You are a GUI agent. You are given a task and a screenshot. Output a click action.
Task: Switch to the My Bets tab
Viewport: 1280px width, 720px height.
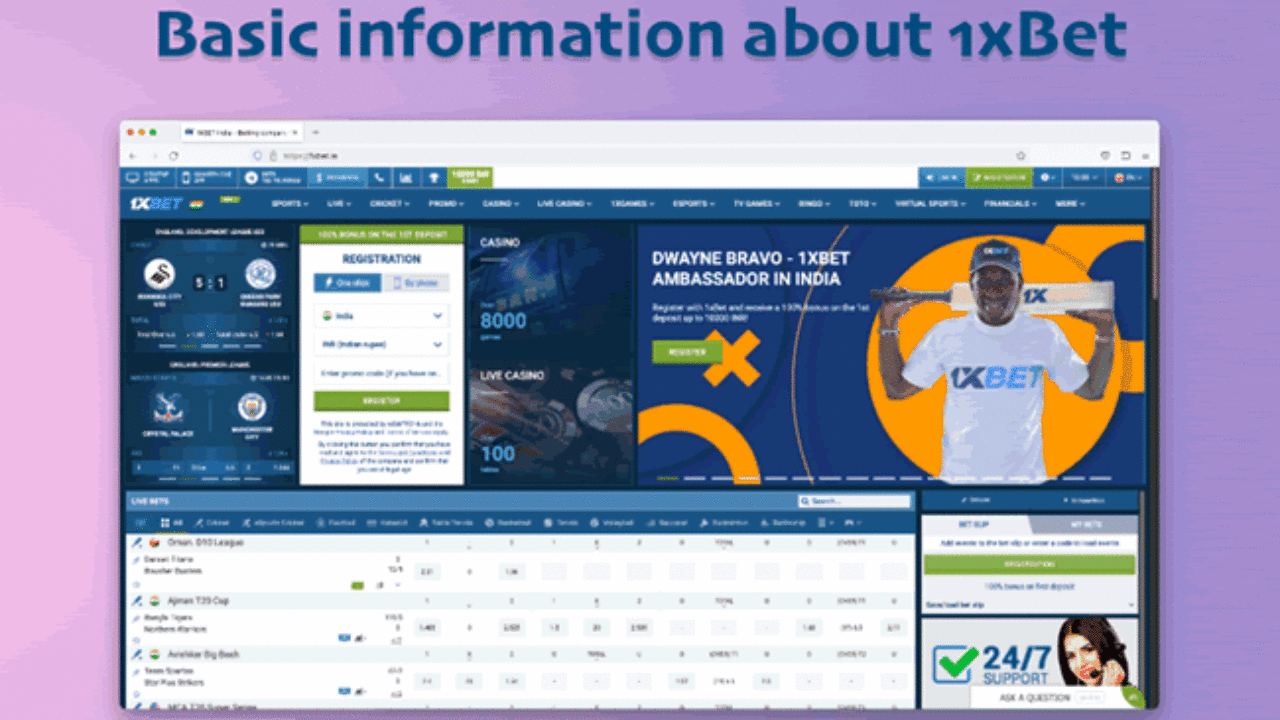(1088, 524)
